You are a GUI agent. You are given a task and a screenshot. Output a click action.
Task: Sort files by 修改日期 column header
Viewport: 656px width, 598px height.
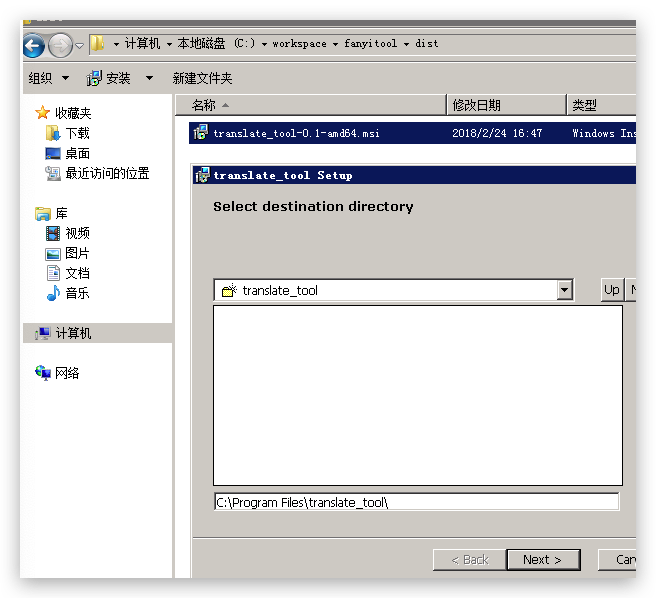click(477, 105)
